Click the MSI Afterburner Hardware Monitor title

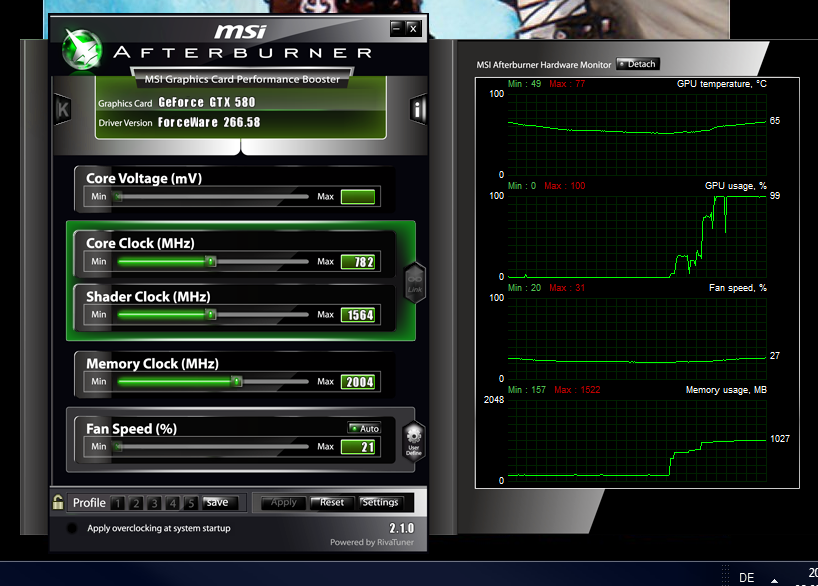[544, 65]
